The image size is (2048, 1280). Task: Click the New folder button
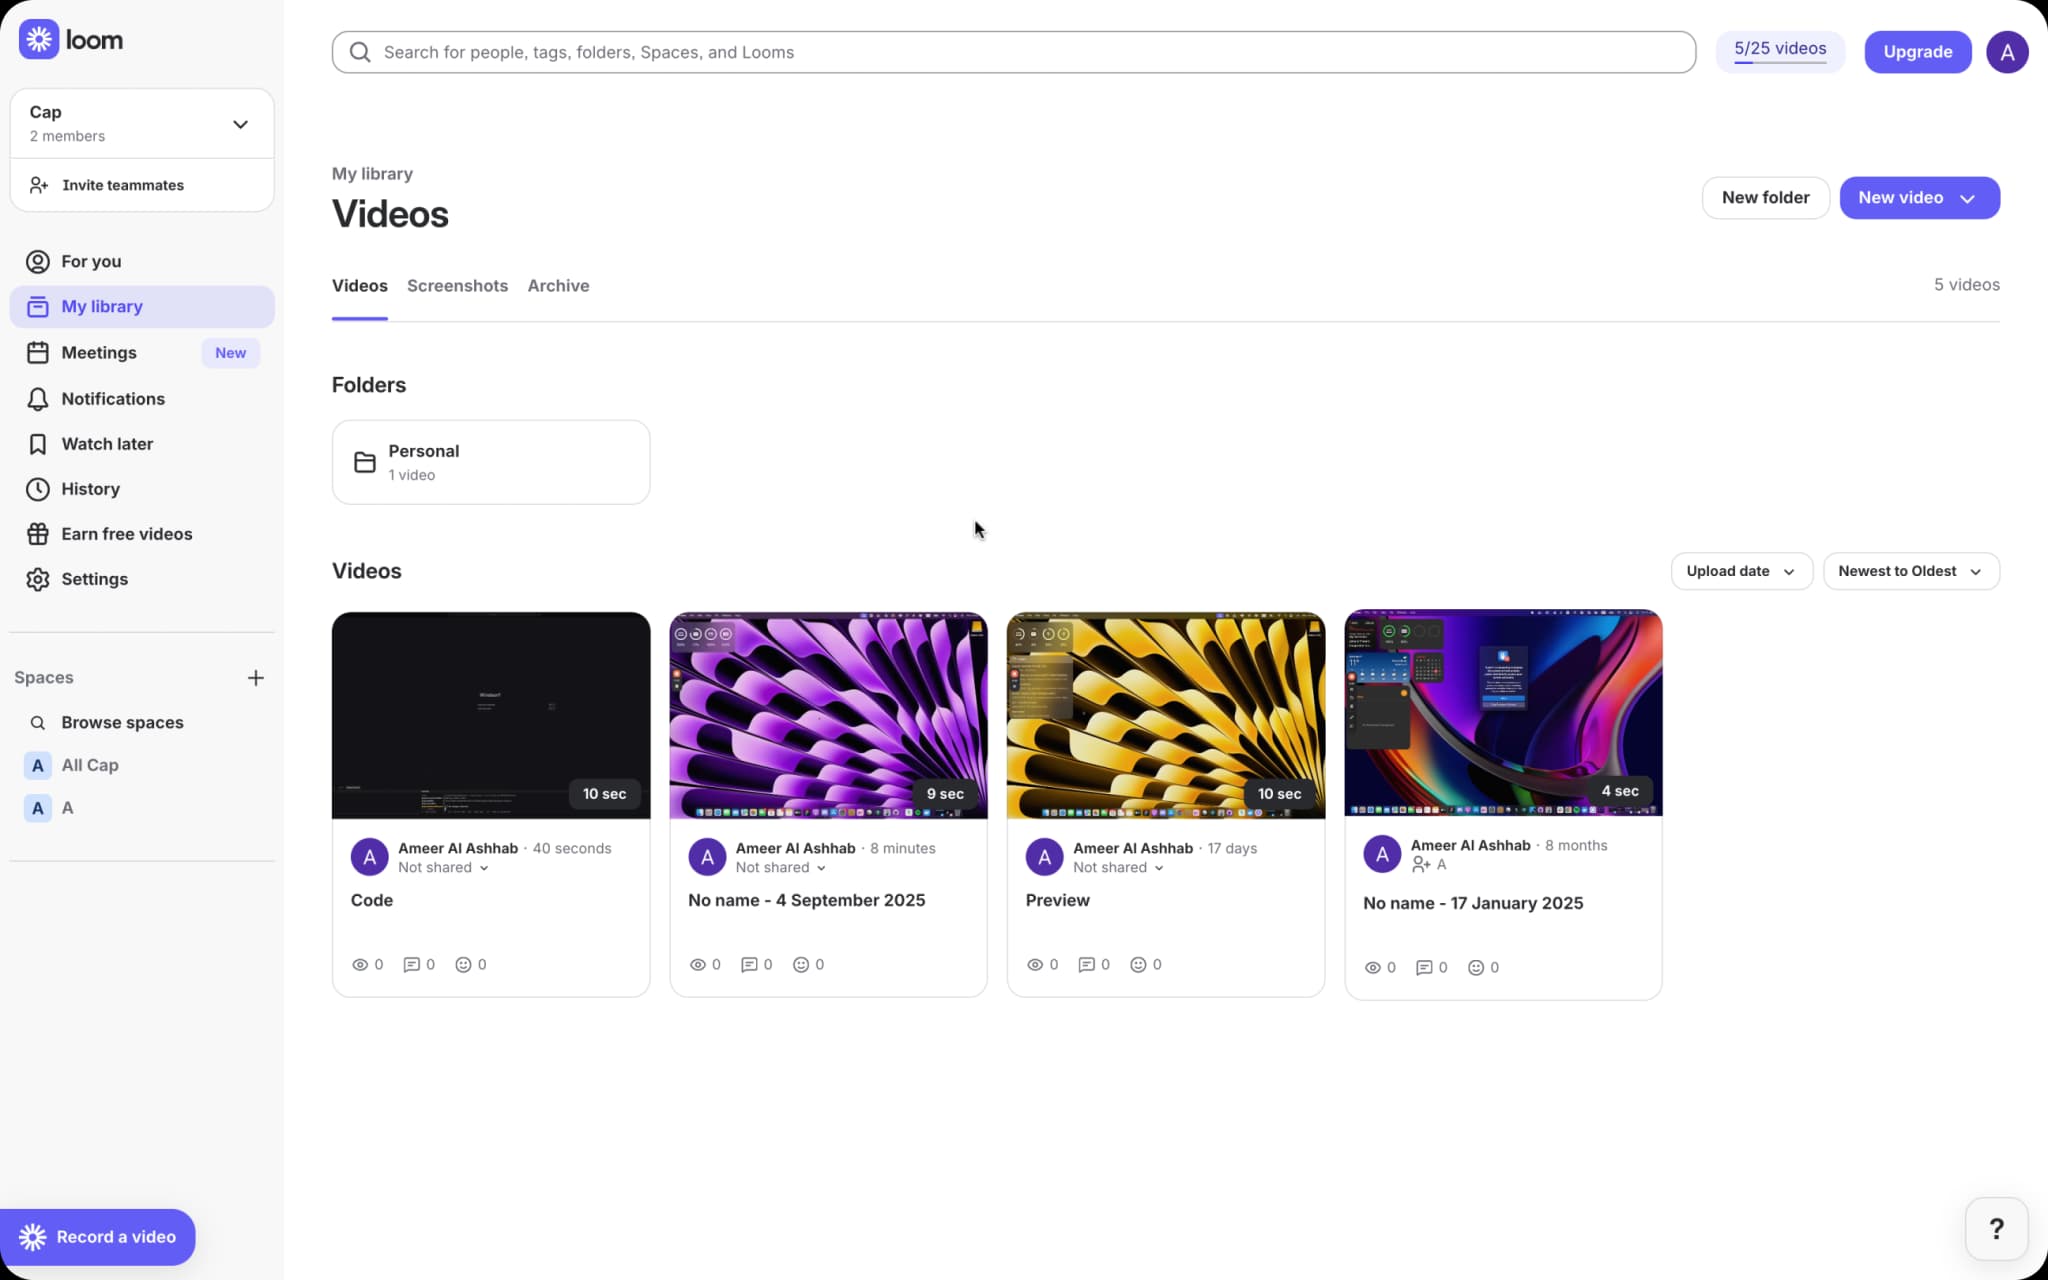(x=1764, y=197)
